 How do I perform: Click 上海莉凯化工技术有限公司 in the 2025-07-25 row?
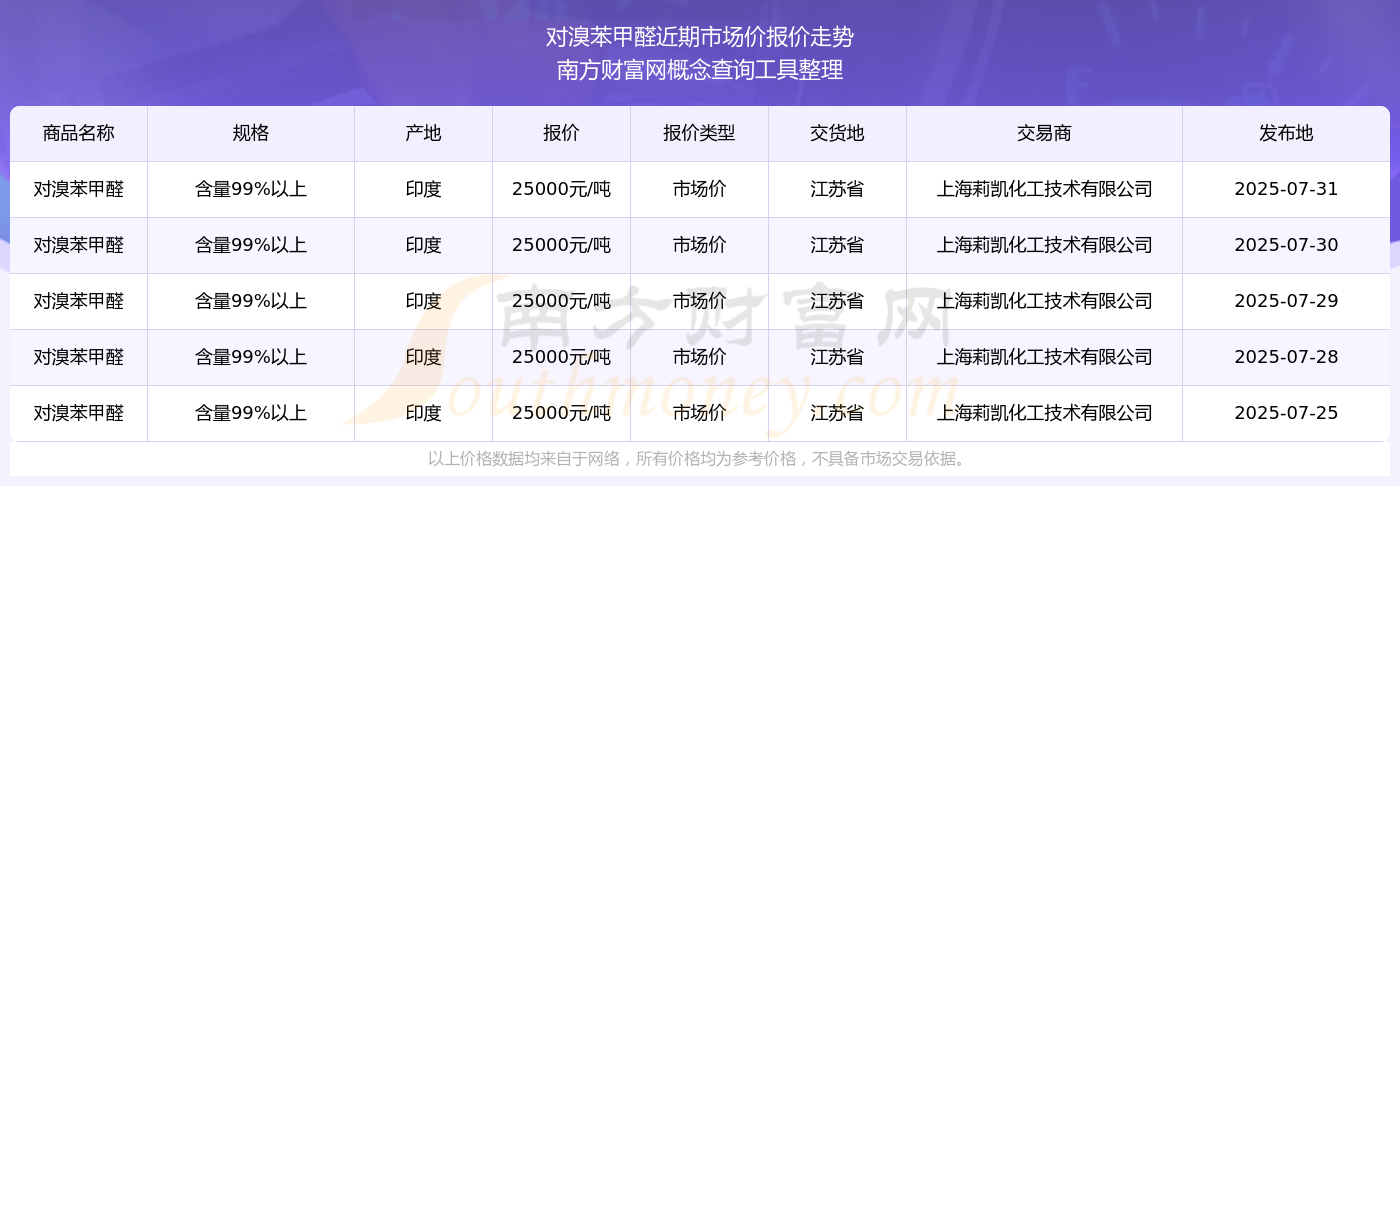(1045, 413)
